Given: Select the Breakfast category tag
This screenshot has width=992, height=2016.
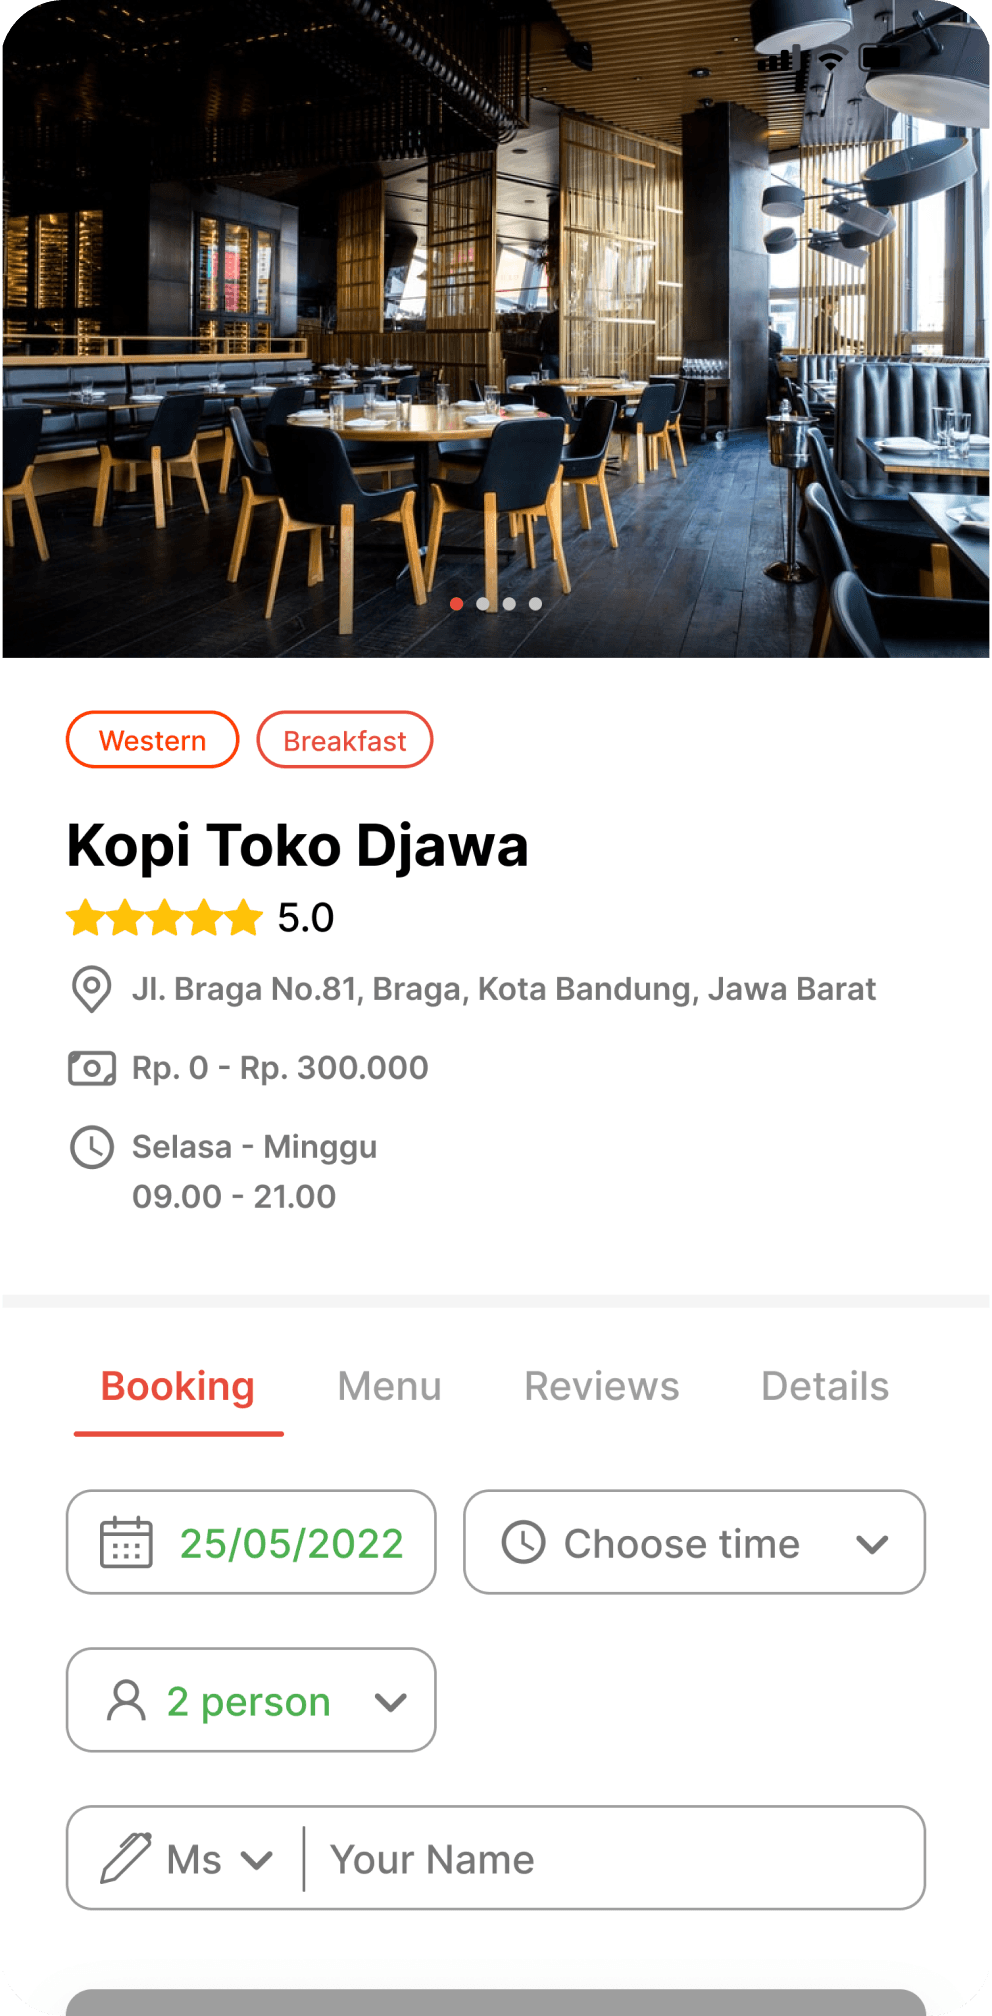Looking at the screenshot, I should (344, 740).
